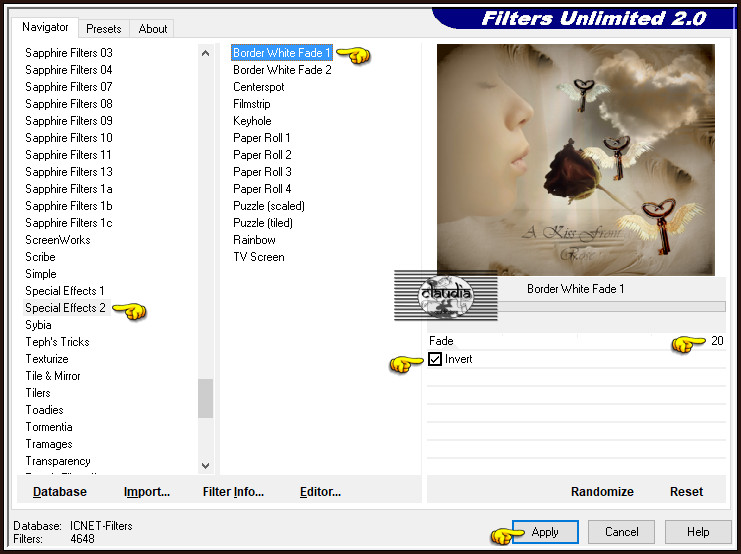The width and height of the screenshot is (741, 554).
Task: Select the Tormentia category
Action: [49, 427]
